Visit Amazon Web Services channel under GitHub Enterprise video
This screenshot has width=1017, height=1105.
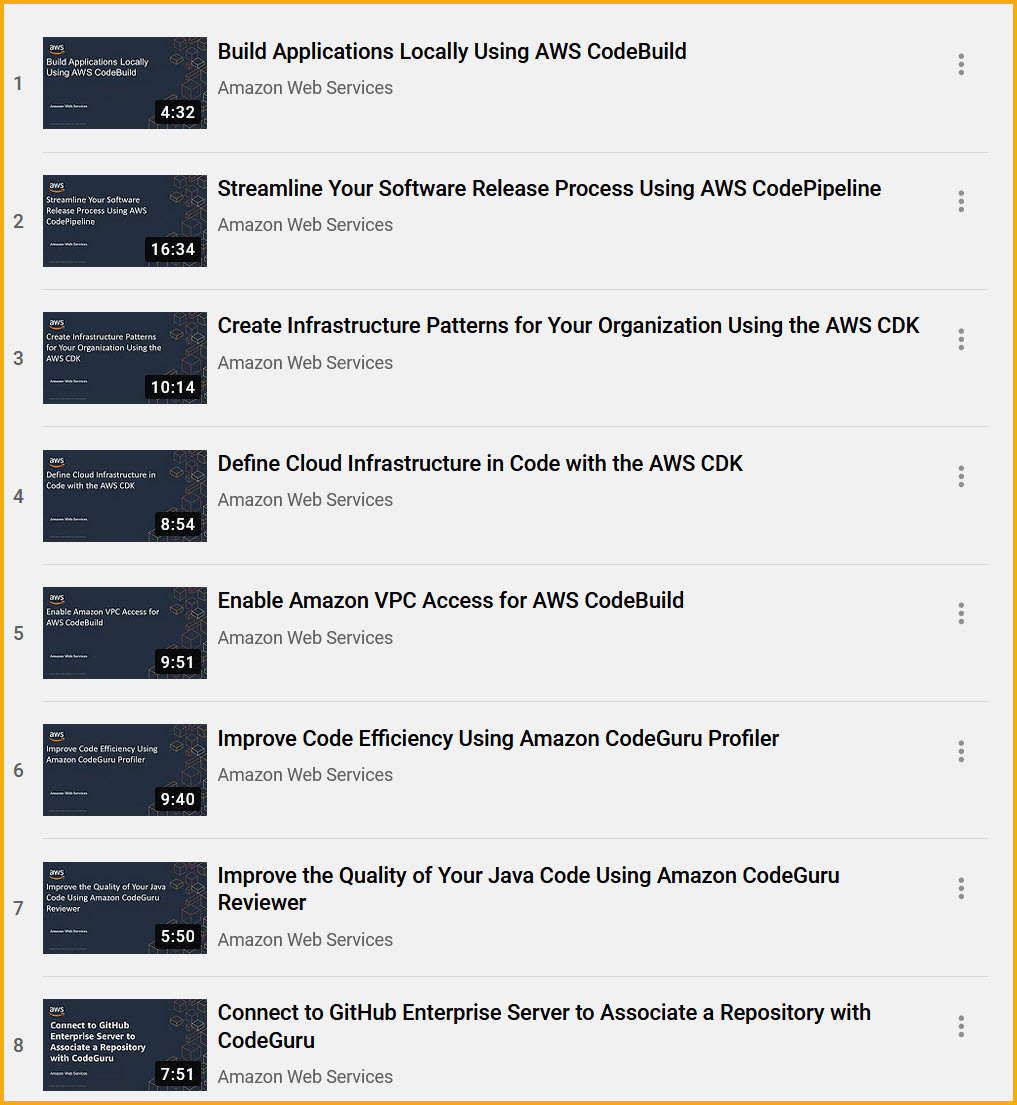tap(305, 1077)
